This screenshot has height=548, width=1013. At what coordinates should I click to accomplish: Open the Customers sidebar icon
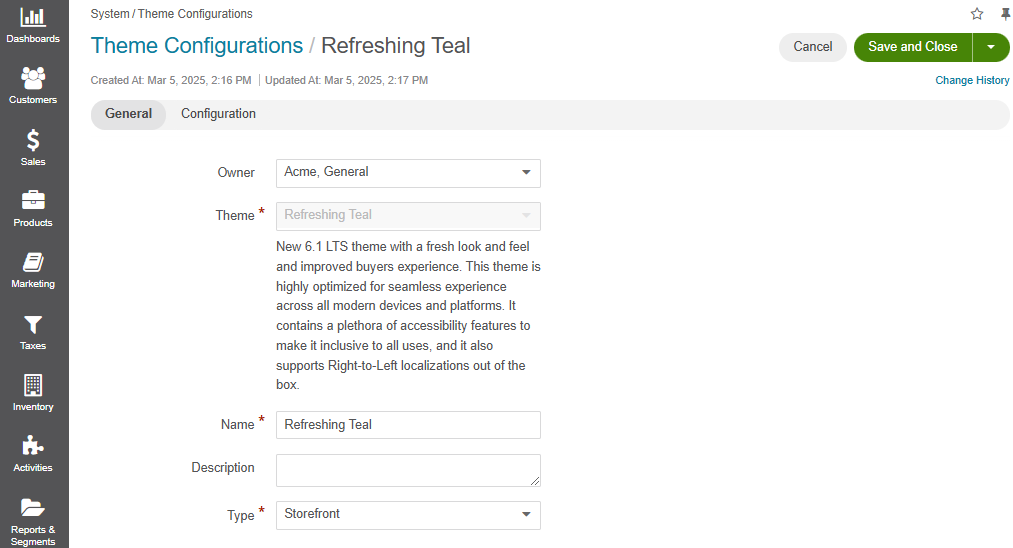(33, 78)
